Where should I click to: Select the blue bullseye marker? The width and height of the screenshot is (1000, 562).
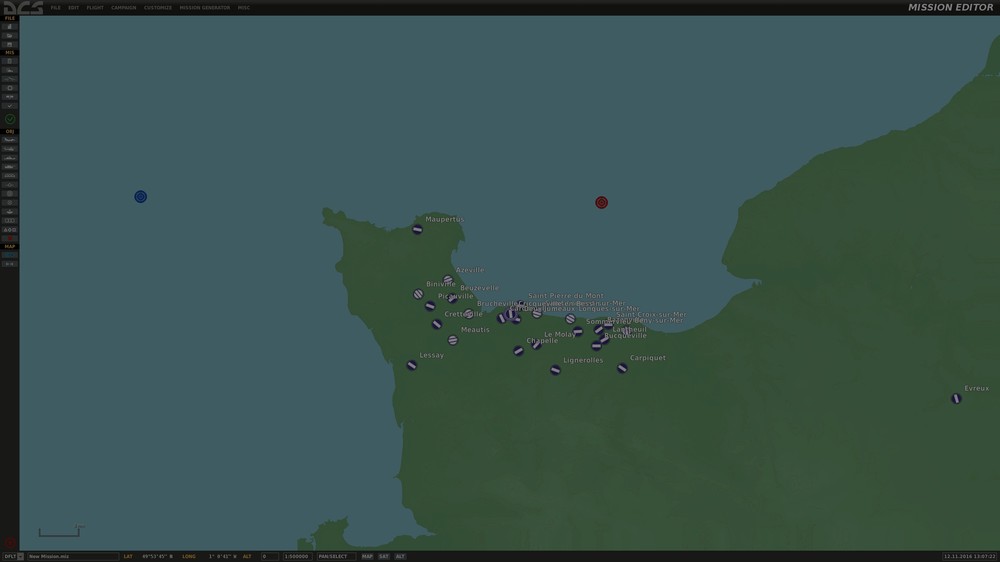pos(140,196)
